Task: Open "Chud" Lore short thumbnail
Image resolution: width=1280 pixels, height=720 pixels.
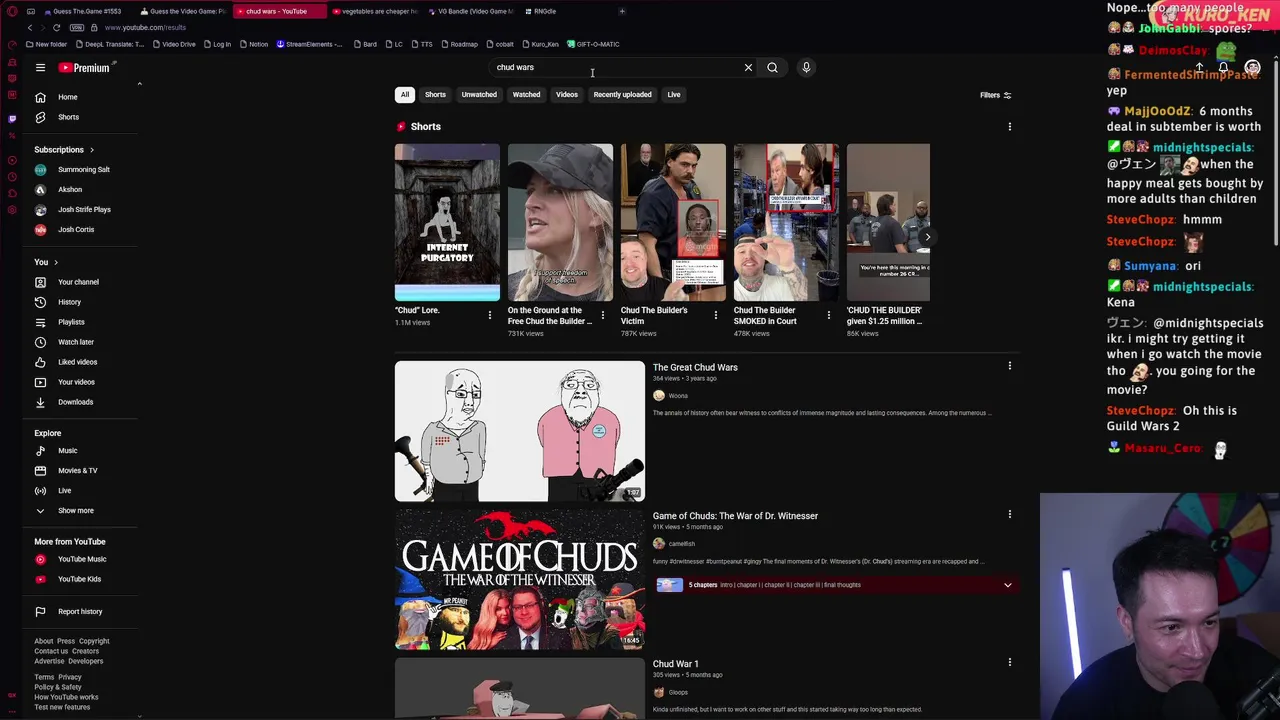Action: (x=447, y=222)
